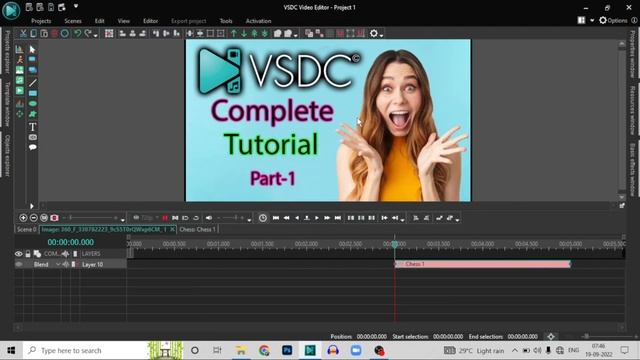Click the blue circle toolbar icon
Screen dimensions: 640x360
64,33
